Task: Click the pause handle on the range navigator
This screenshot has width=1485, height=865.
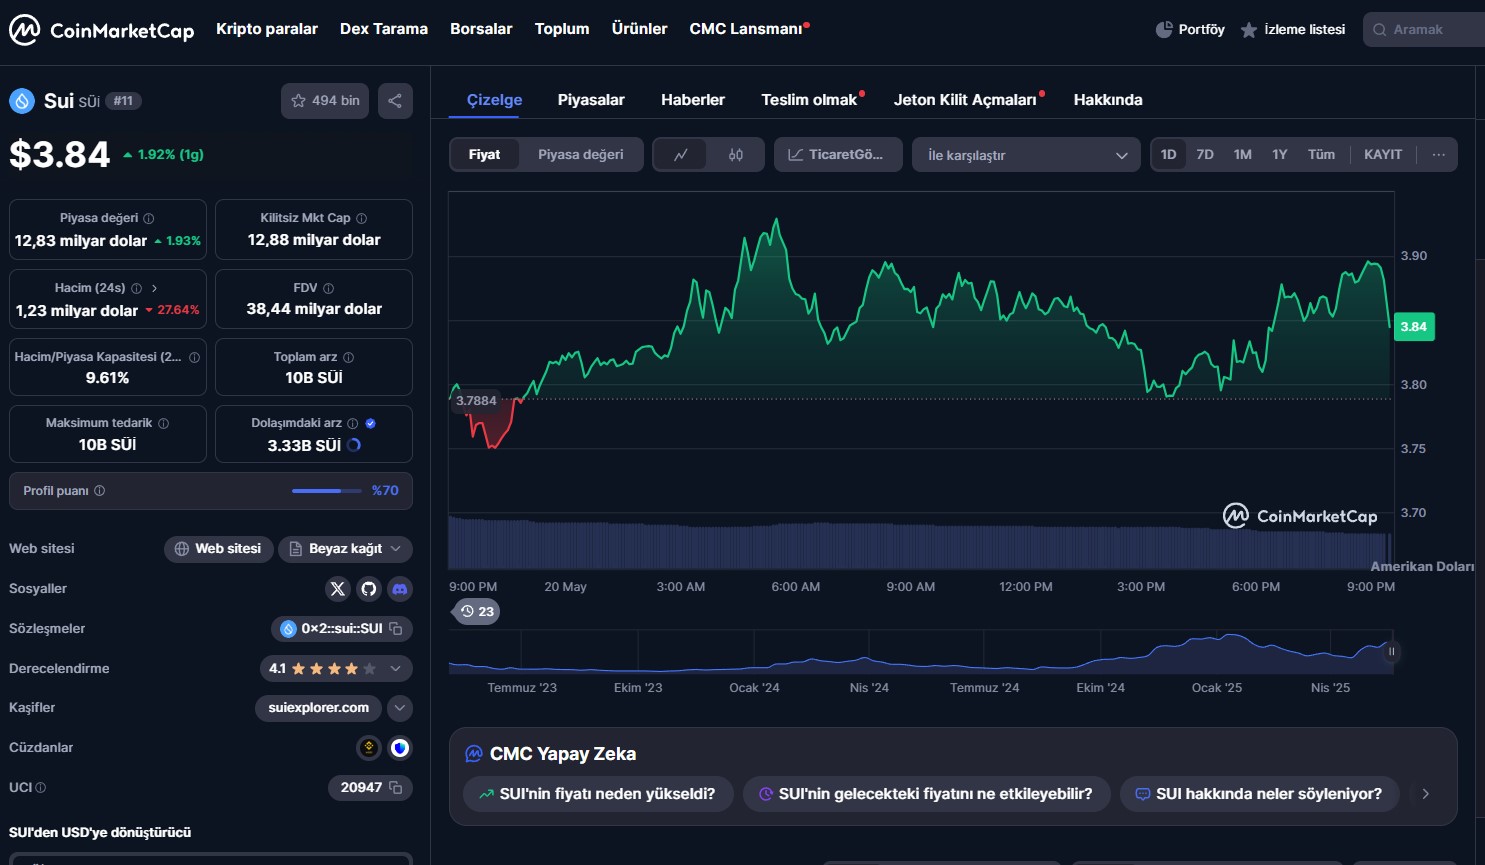Action: [x=1391, y=651]
